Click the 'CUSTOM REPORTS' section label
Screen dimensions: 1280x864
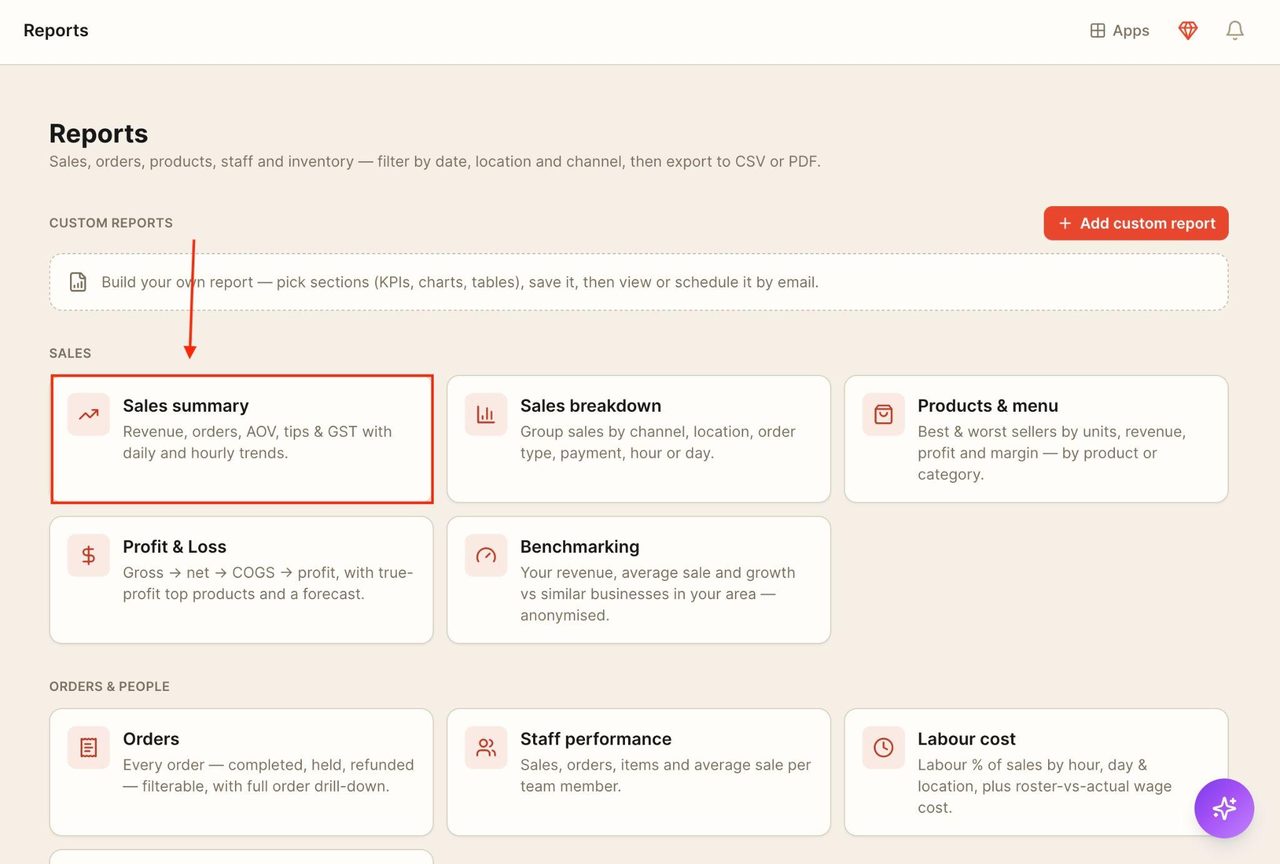pos(111,223)
